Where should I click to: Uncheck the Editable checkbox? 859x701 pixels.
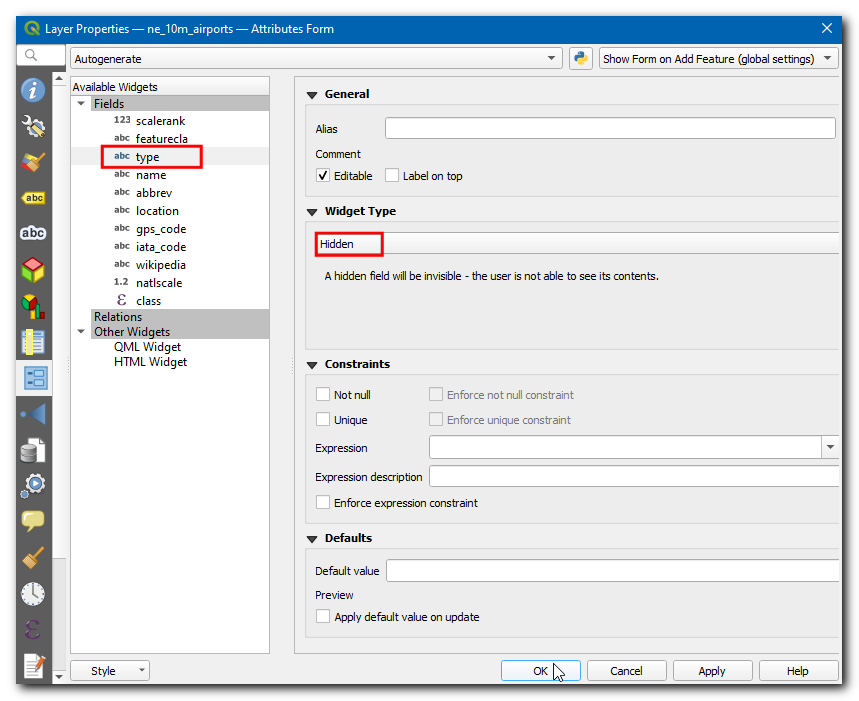click(323, 176)
